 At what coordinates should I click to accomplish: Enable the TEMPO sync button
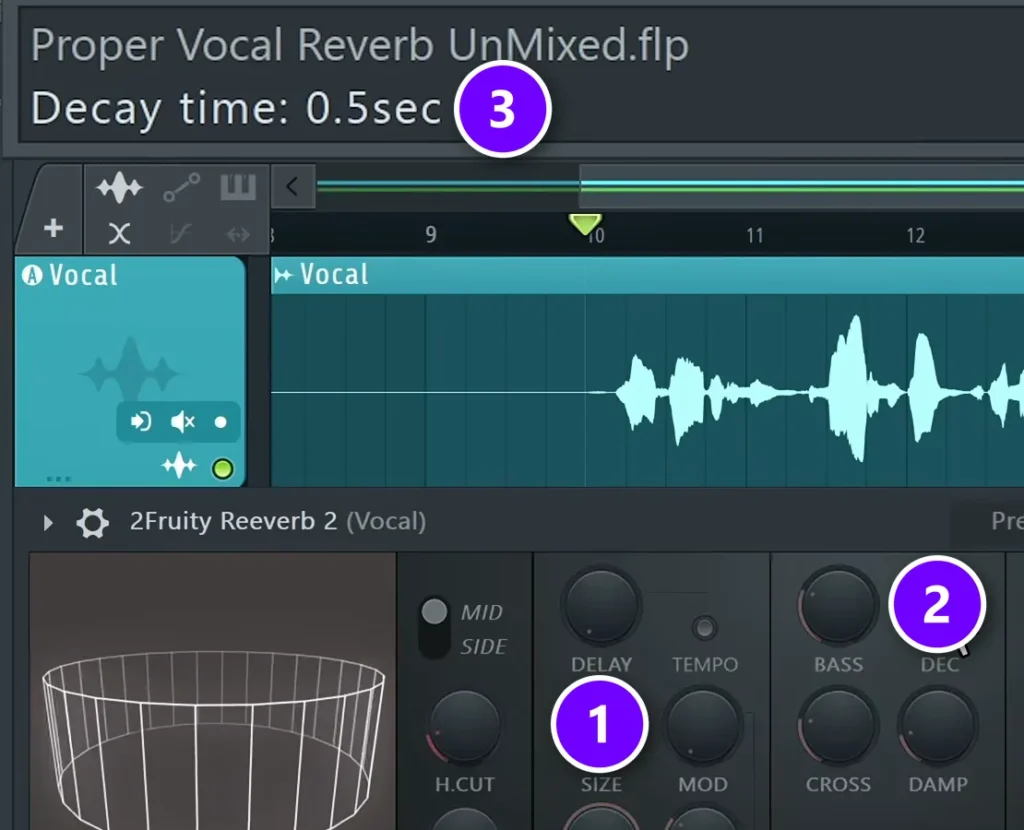click(704, 628)
